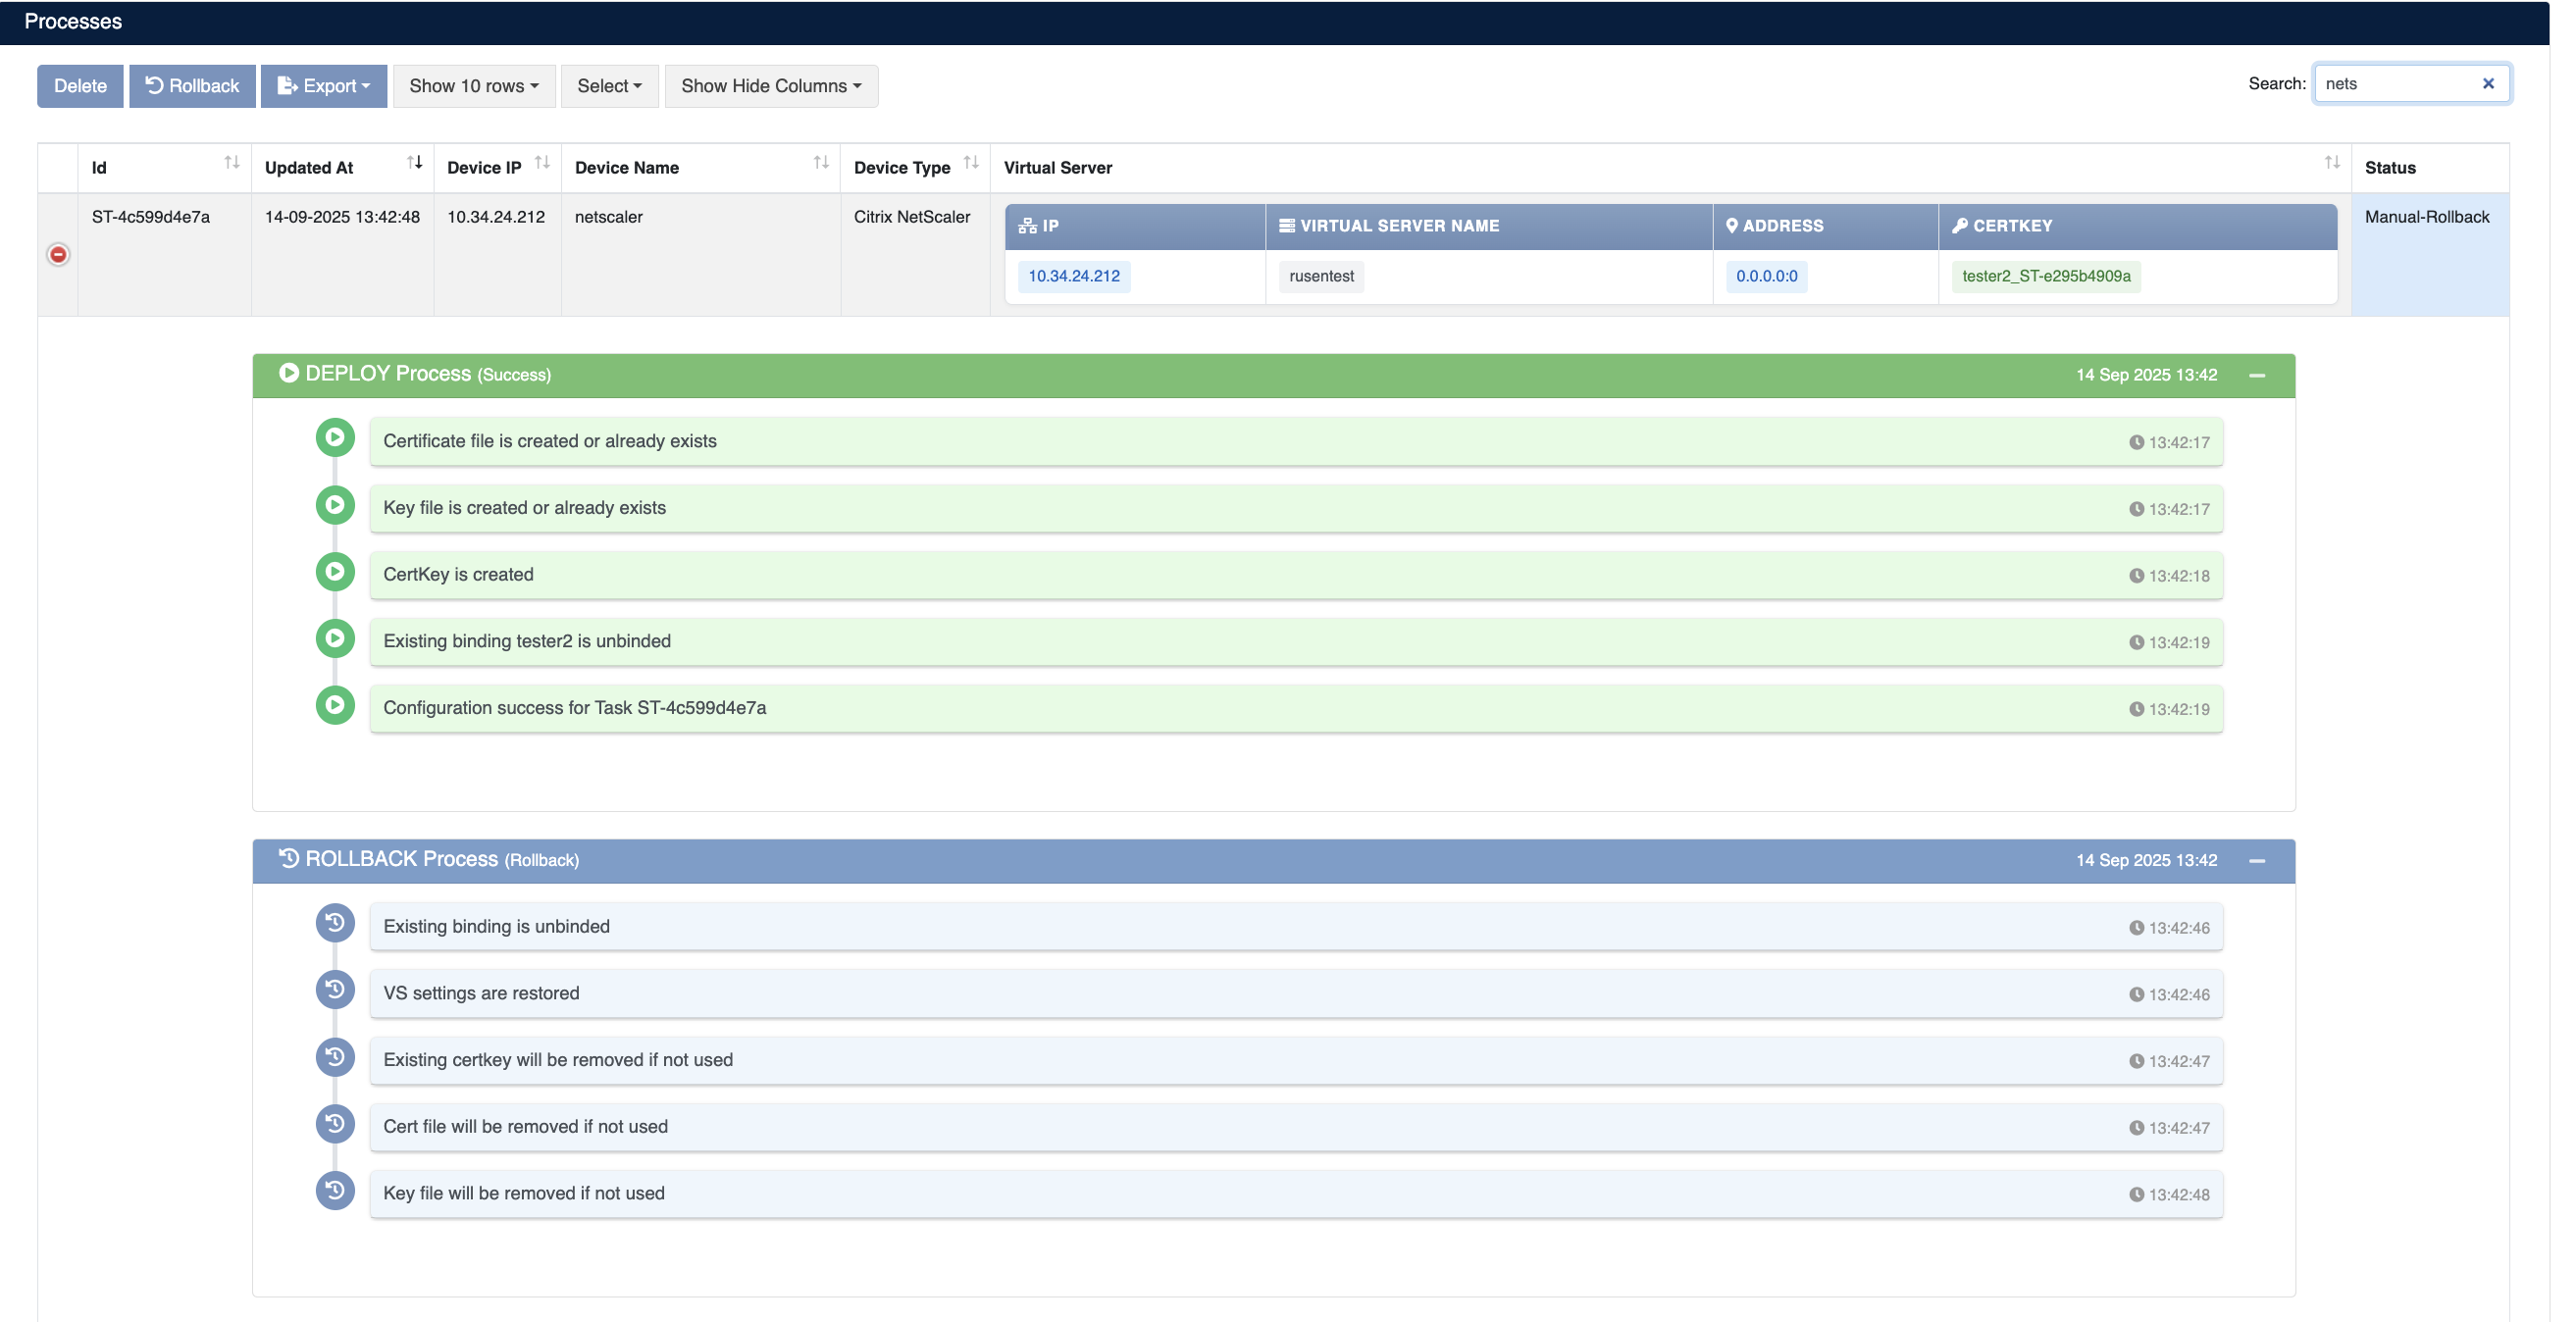Click step icon for binding tester2 unbinded
This screenshot has width=2576, height=1322.
click(335, 638)
